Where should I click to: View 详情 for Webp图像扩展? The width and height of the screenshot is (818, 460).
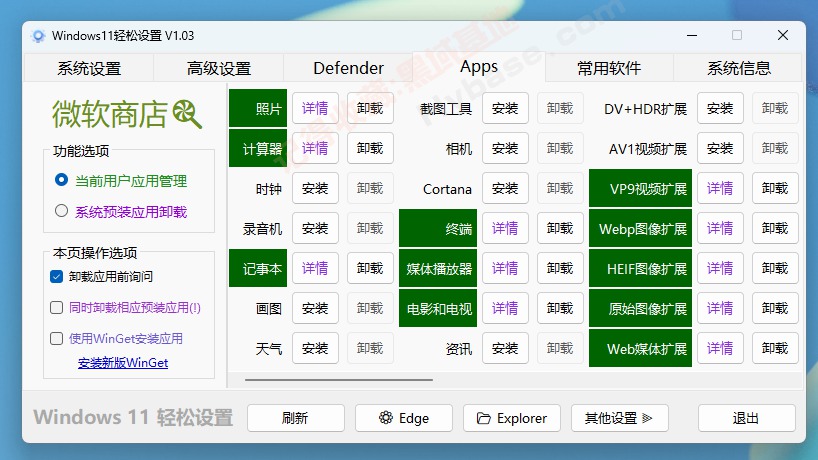pos(720,228)
